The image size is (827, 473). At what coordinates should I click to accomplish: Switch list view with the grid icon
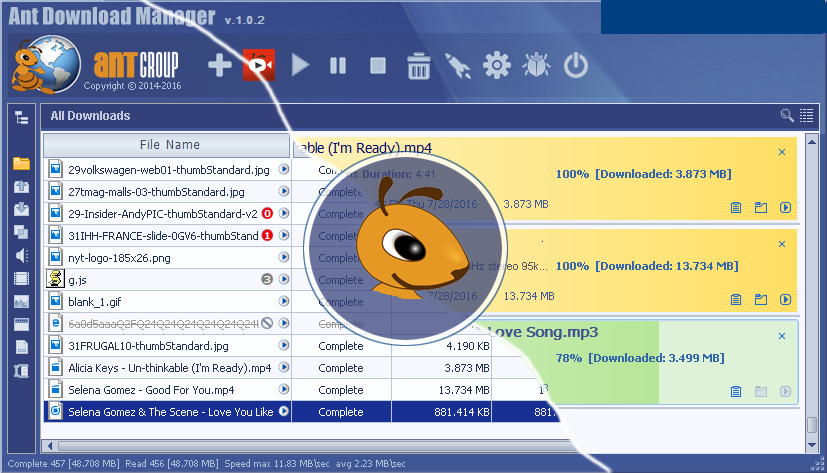806,115
